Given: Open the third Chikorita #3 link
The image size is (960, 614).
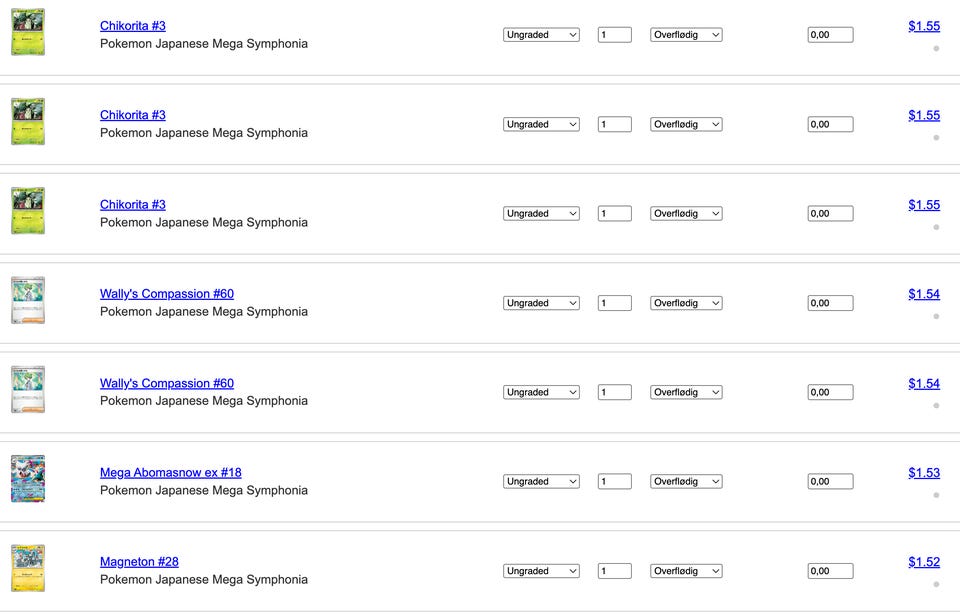Looking at the screenshot, I should 133,204.
